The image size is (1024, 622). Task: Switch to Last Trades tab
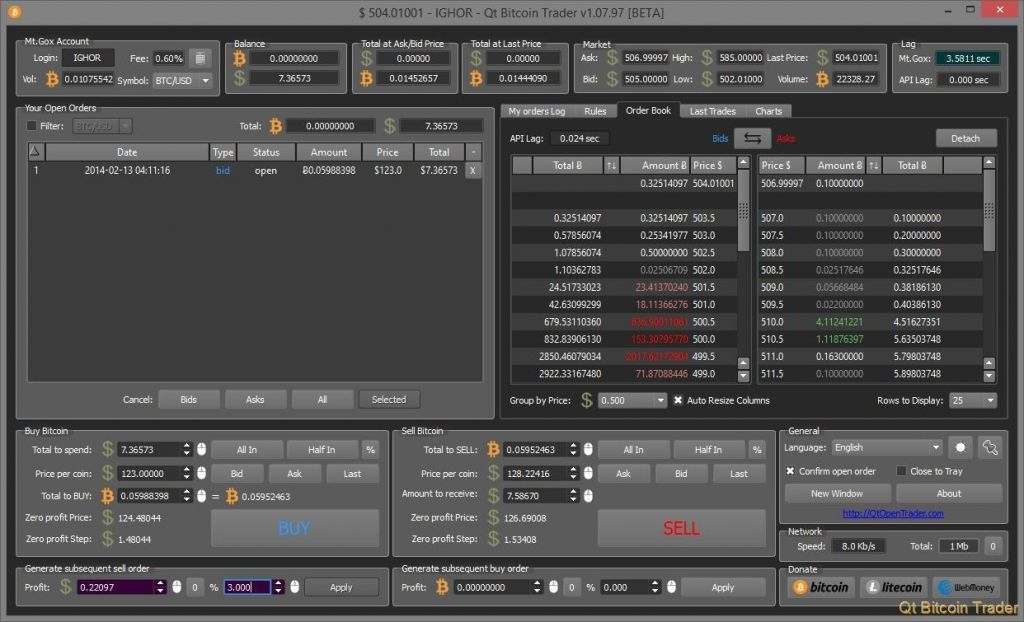pos(712,111)
